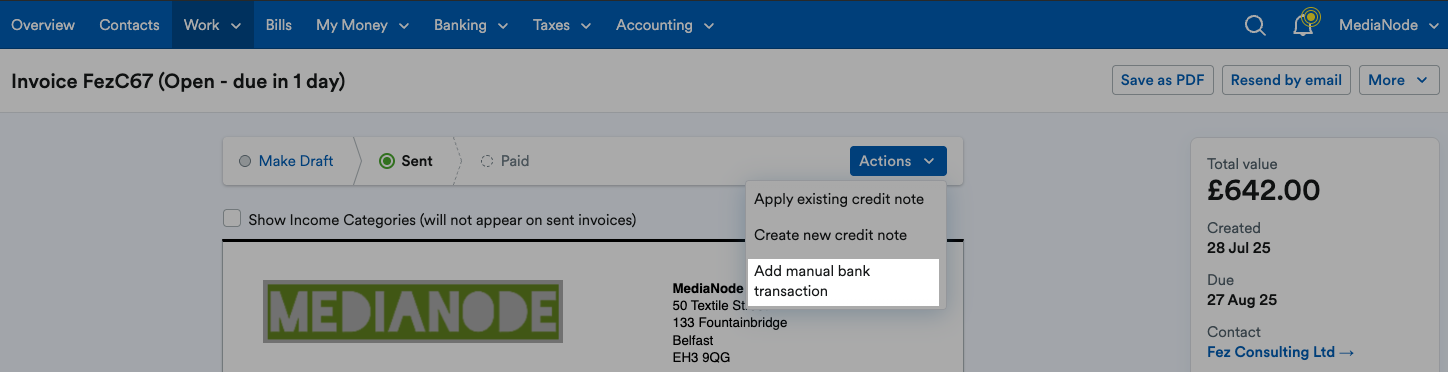This screenshot has width=1448, height=372.
Task: Open the More options dropdown
Action: pos(1398,80)
